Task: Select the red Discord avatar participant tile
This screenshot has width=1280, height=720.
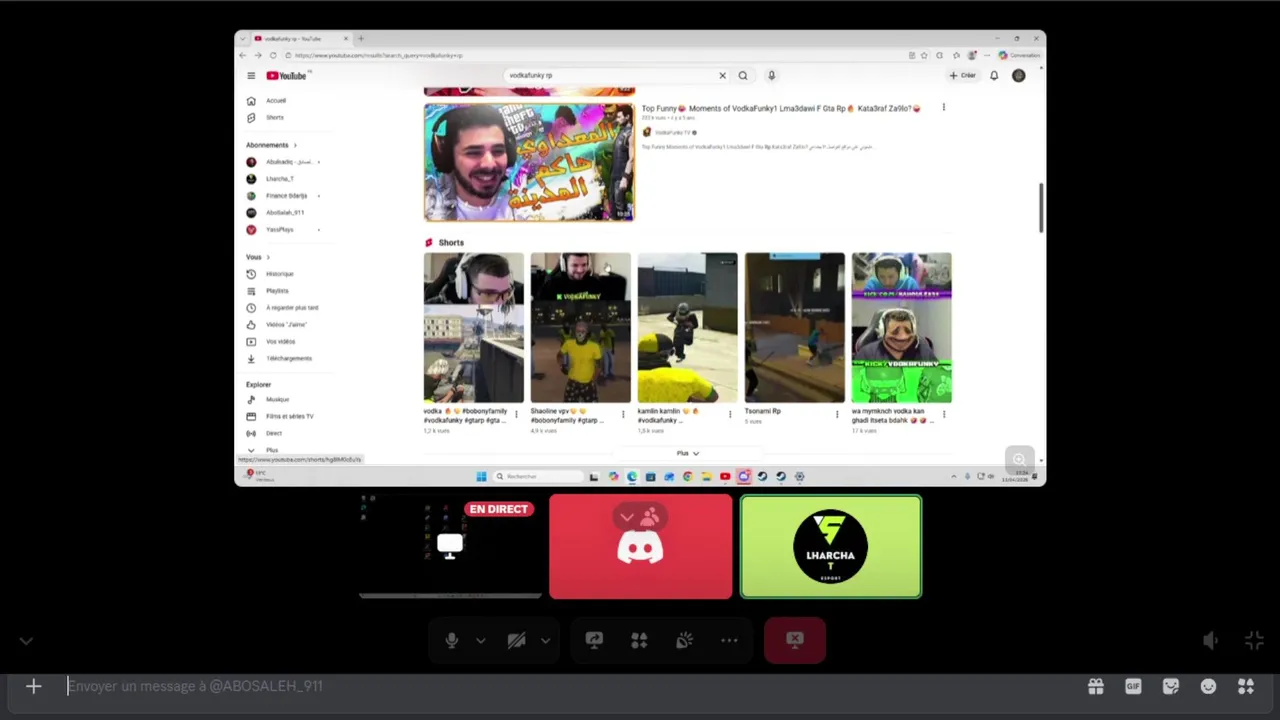Action: tap(640, 546)
